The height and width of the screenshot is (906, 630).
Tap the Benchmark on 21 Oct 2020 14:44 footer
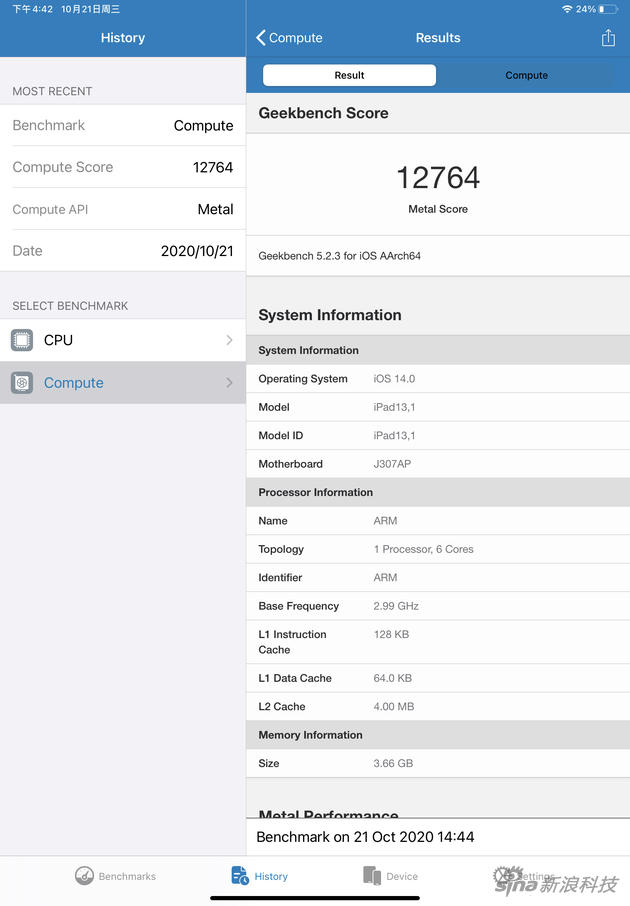pos(365,837)
